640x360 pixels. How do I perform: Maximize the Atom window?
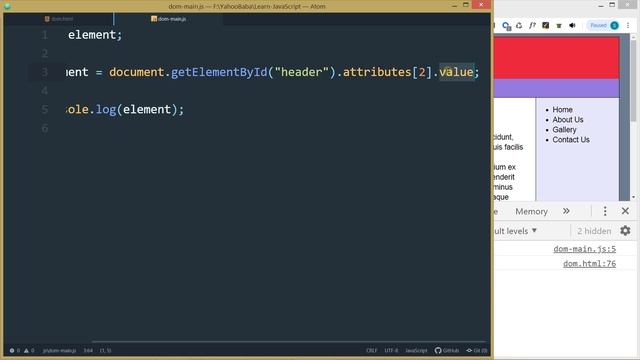466,5
